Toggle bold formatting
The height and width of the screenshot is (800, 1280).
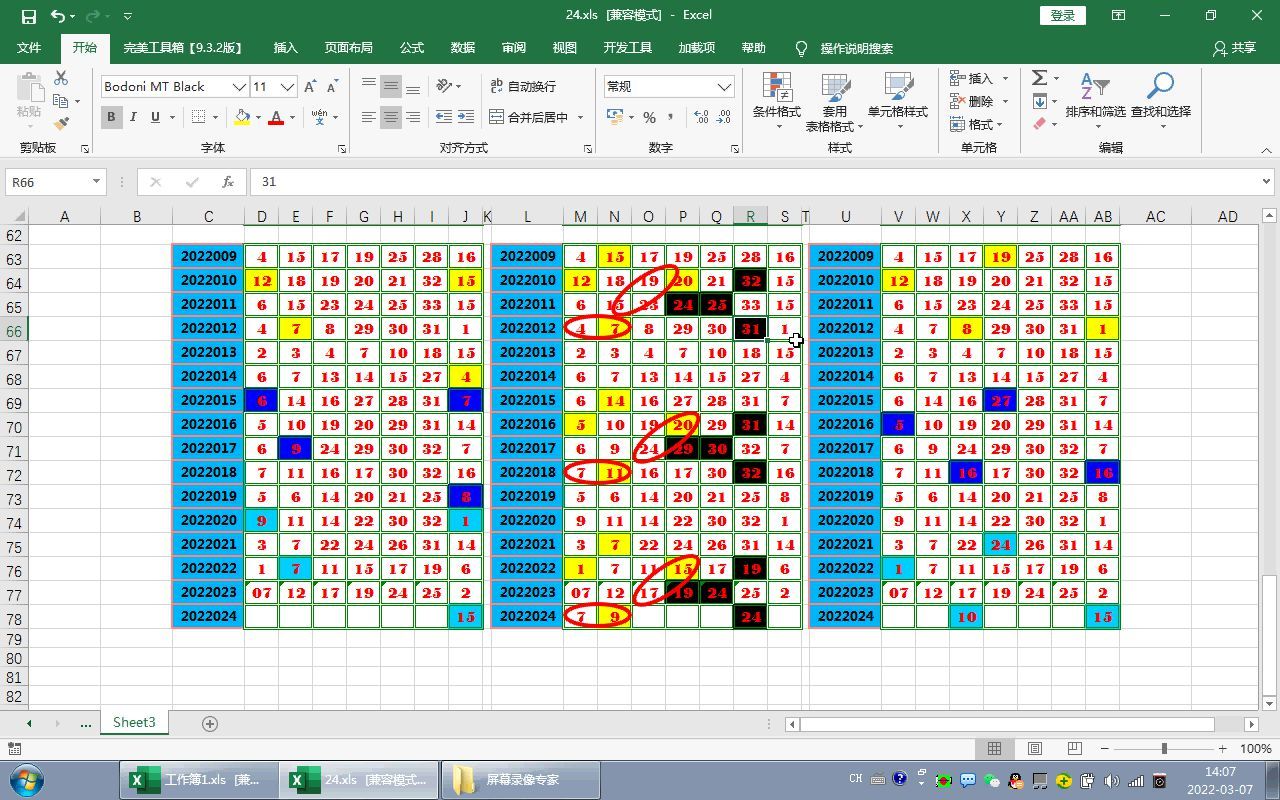point(111,117)
